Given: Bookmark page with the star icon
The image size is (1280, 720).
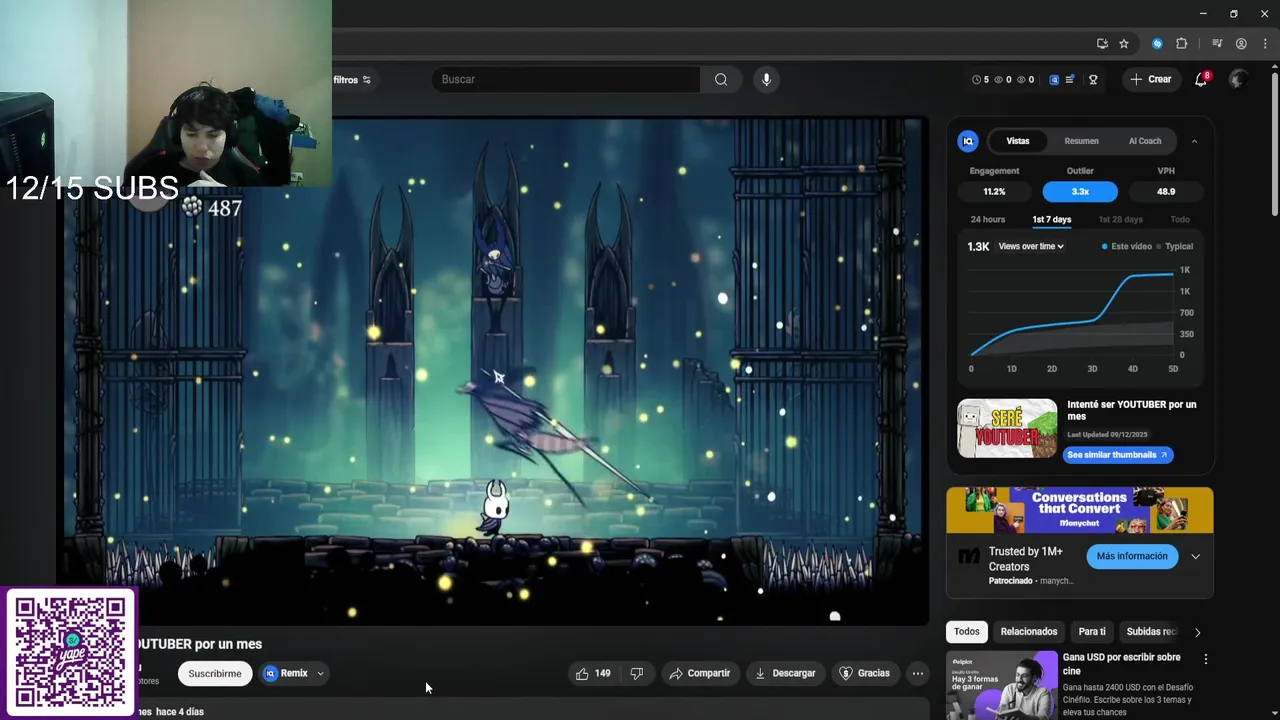Looking at the screenshot, I should (1124, 43).
